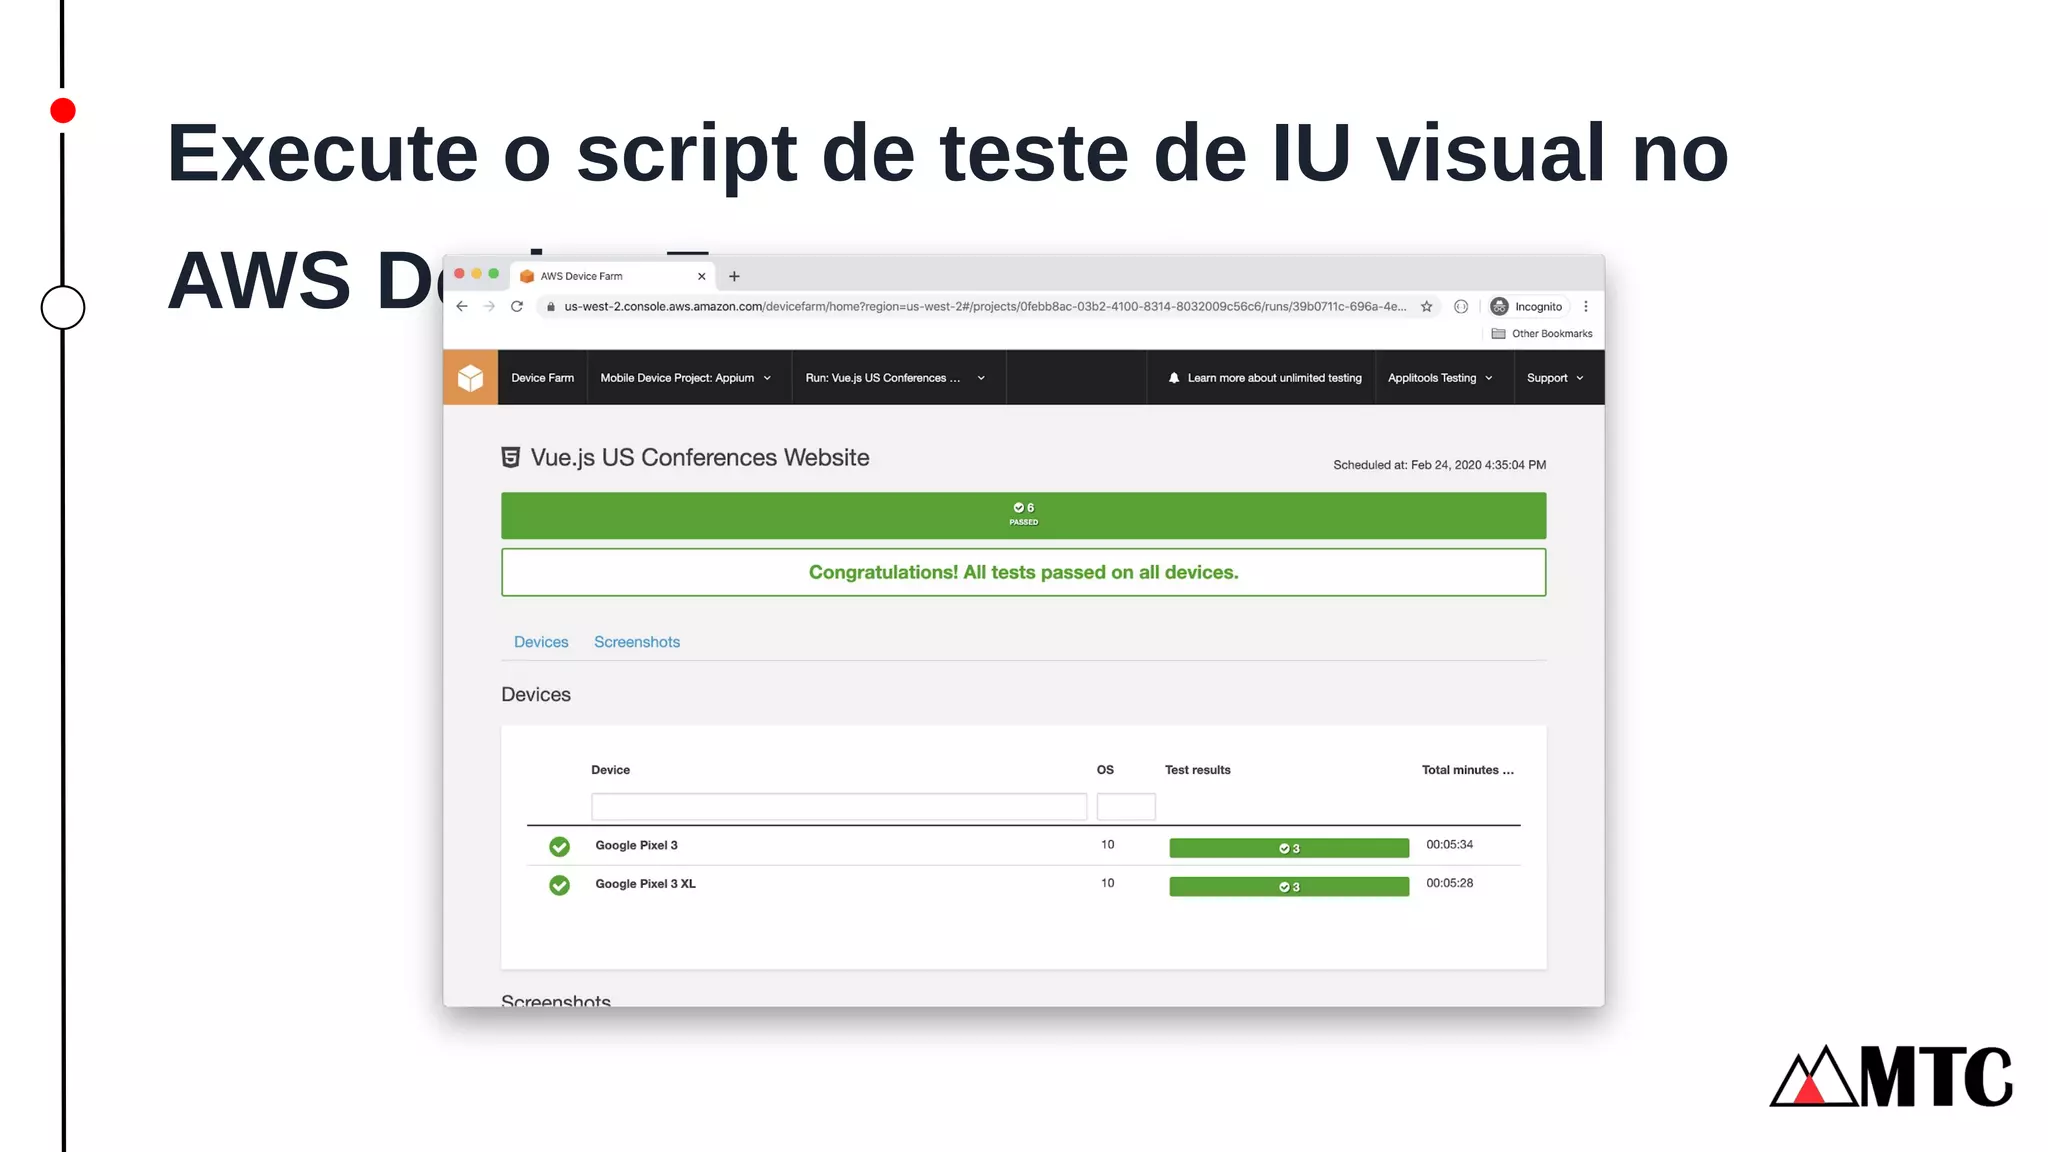Click the browser address bar URL
This screenshot has width=2048, height=1152.
[985, 307]
